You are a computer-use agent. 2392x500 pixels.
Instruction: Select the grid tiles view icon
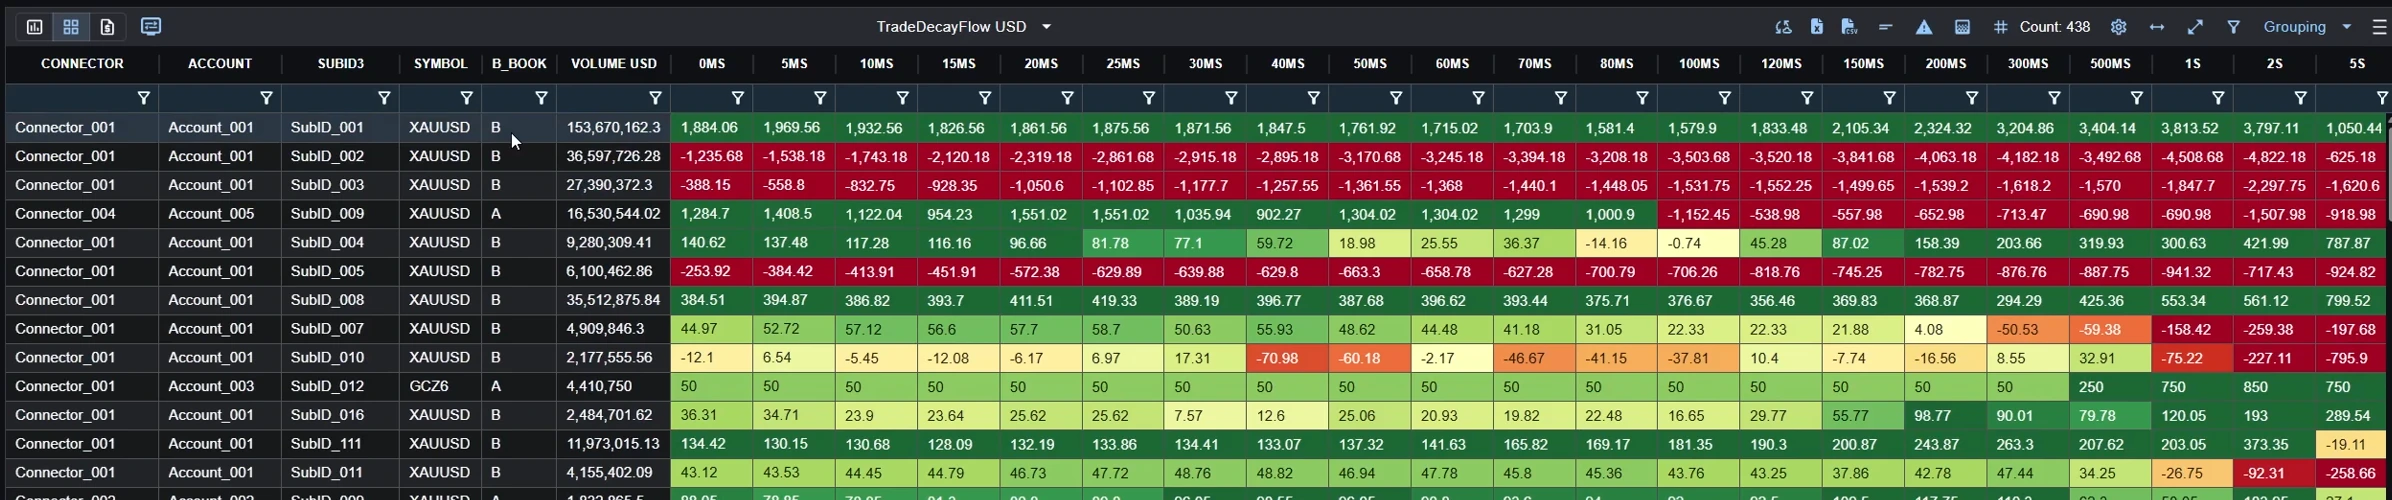click(71, 27)
